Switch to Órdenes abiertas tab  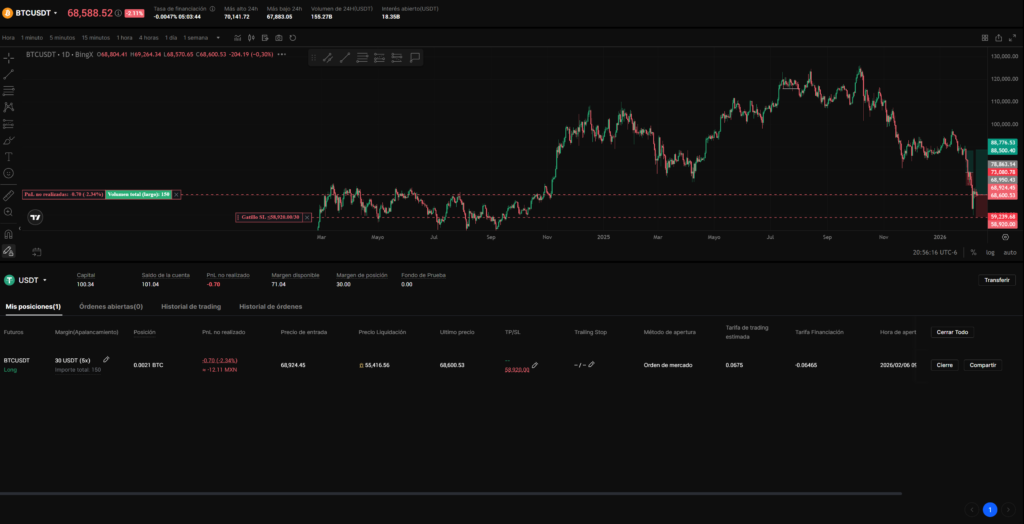(x=110, y=306)
